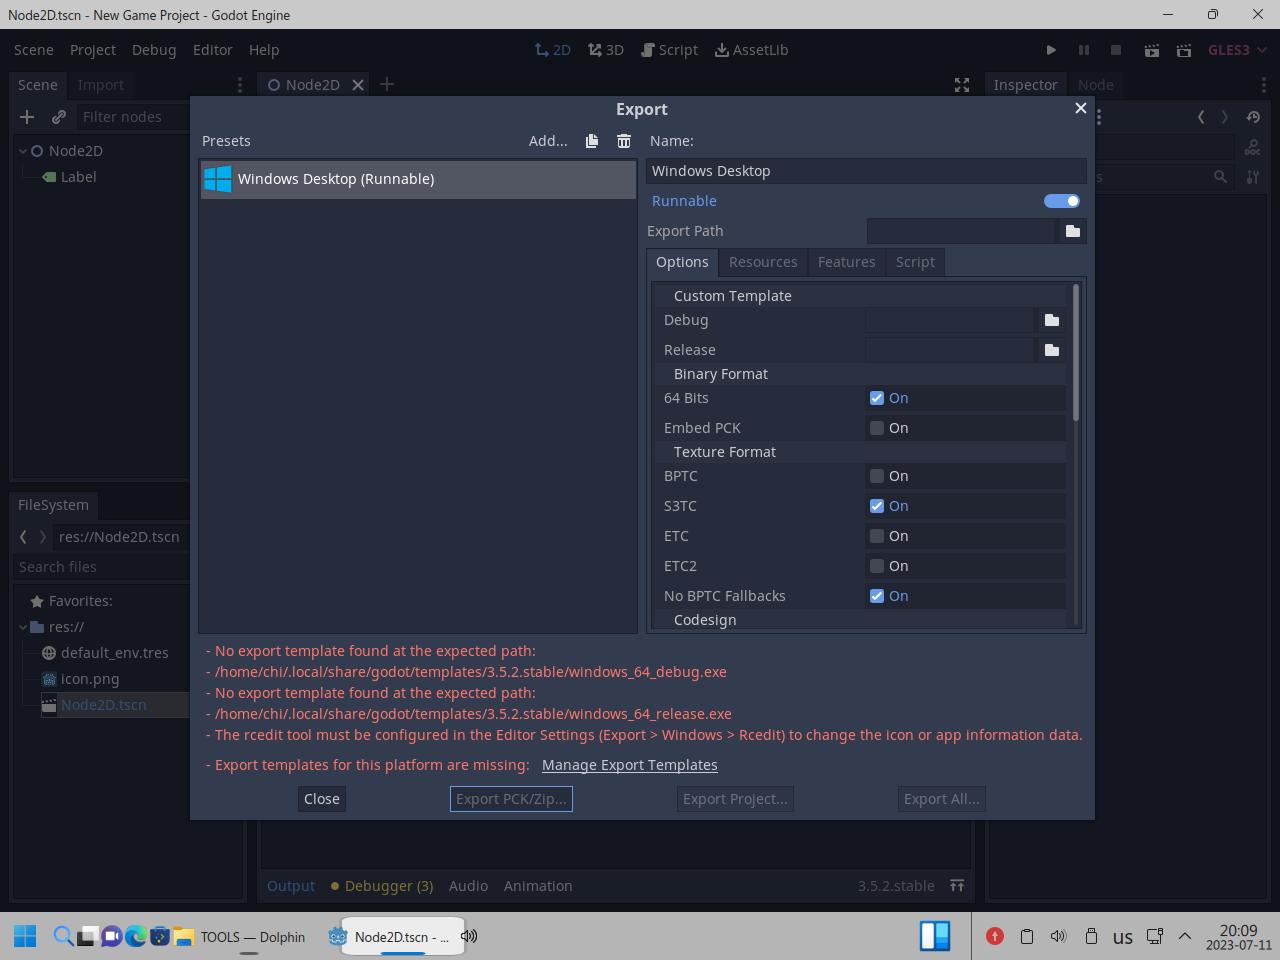
Task: Switch to the Script tab in Export dialog
Action: 915,262
